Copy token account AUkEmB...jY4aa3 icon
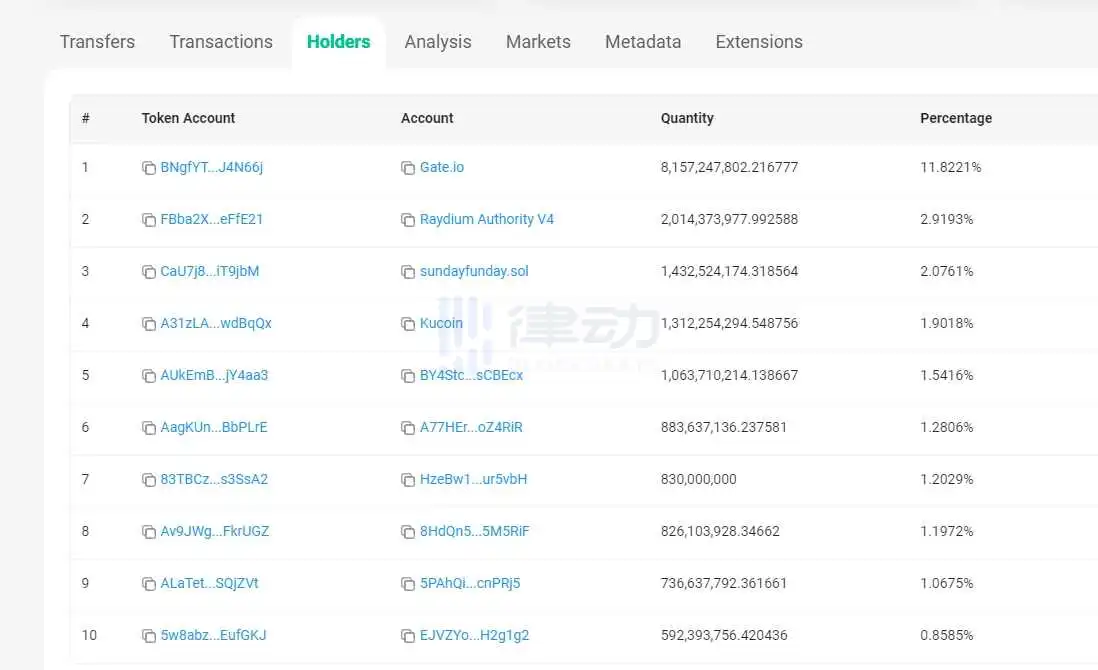1098x670 pixels. [x=148, y=376]
